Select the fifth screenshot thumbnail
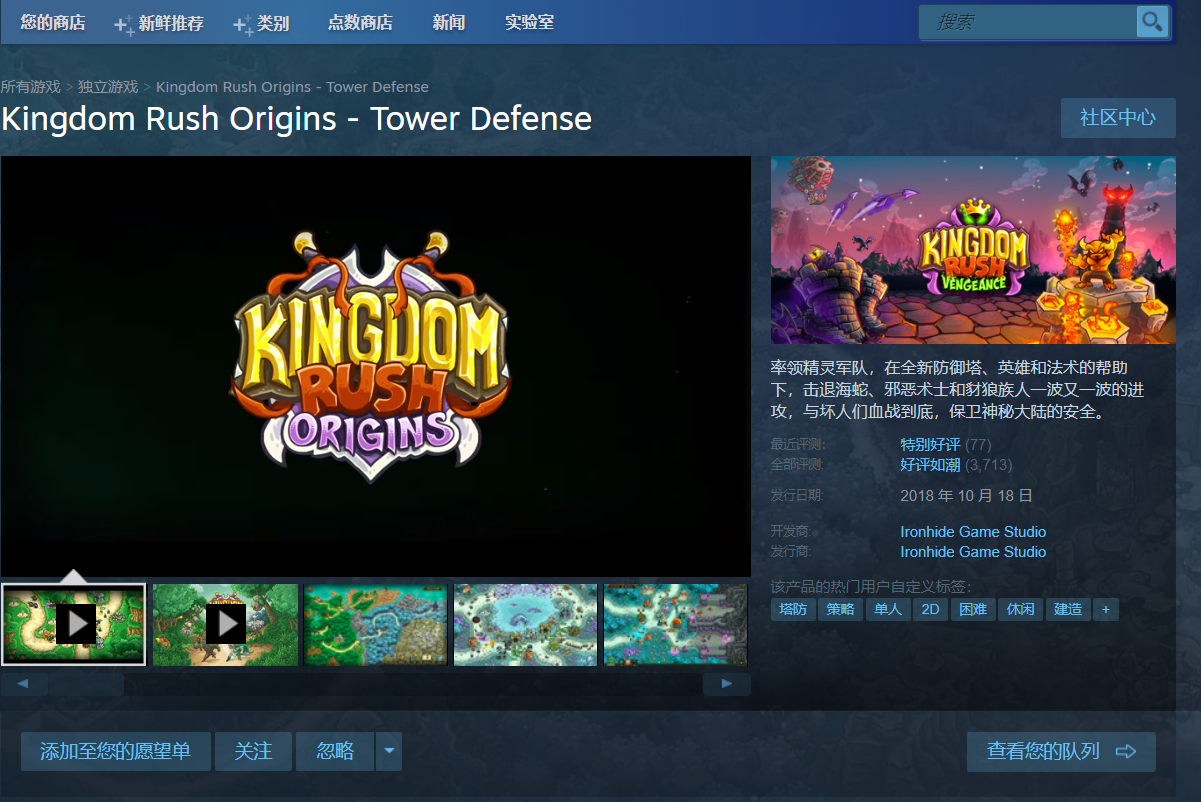The height and width of the screenshot is (802, 1201). pyautogui.click(x=676, y=625)
